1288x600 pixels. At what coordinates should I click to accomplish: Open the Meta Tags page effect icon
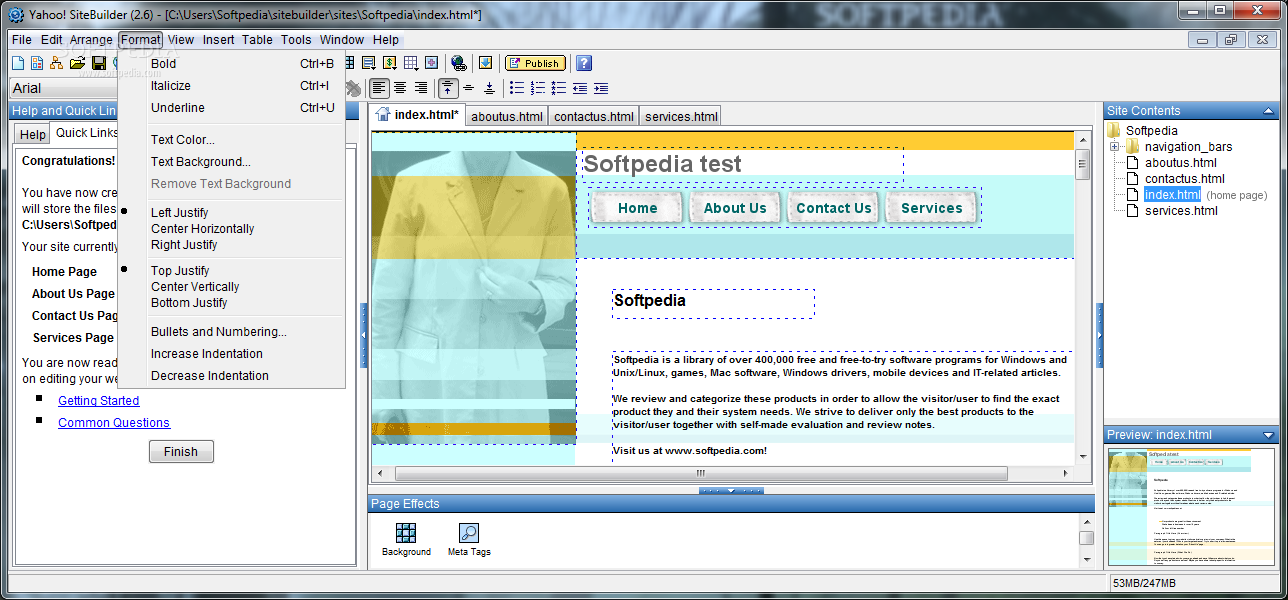(x=469, y=533)
